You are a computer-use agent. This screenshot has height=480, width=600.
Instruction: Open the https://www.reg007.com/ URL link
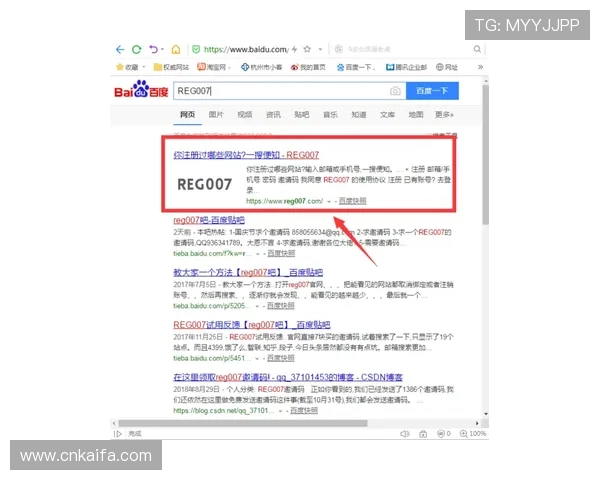[284, 201]
